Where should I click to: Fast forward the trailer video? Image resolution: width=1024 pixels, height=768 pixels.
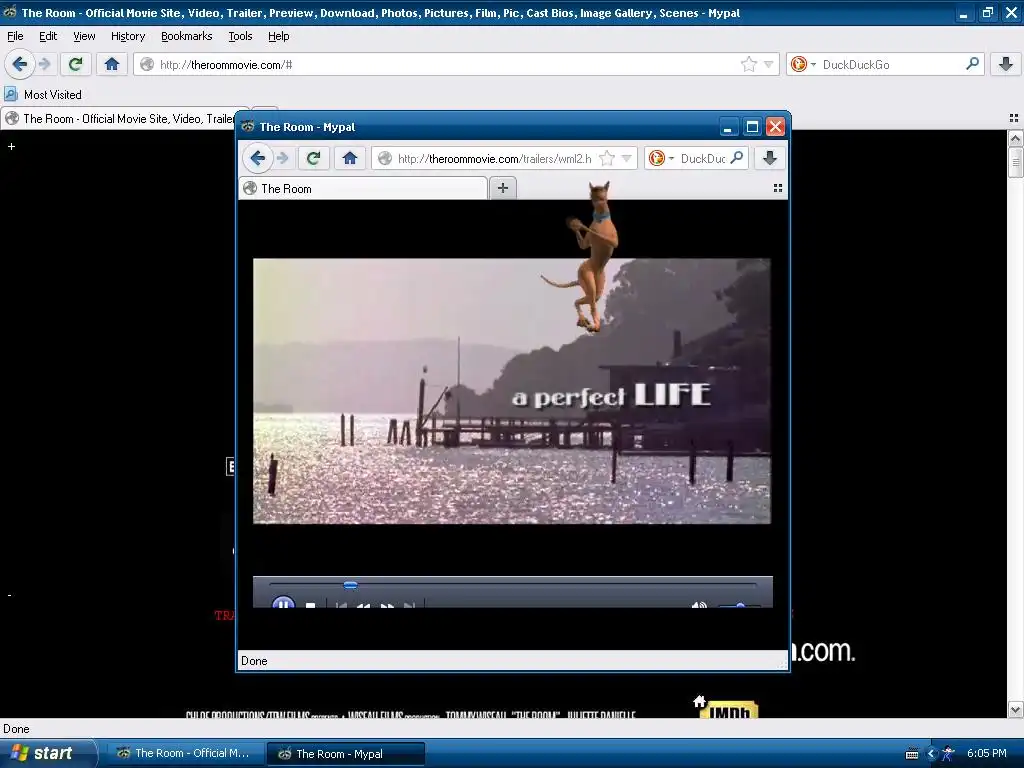(x=387, y=605)
